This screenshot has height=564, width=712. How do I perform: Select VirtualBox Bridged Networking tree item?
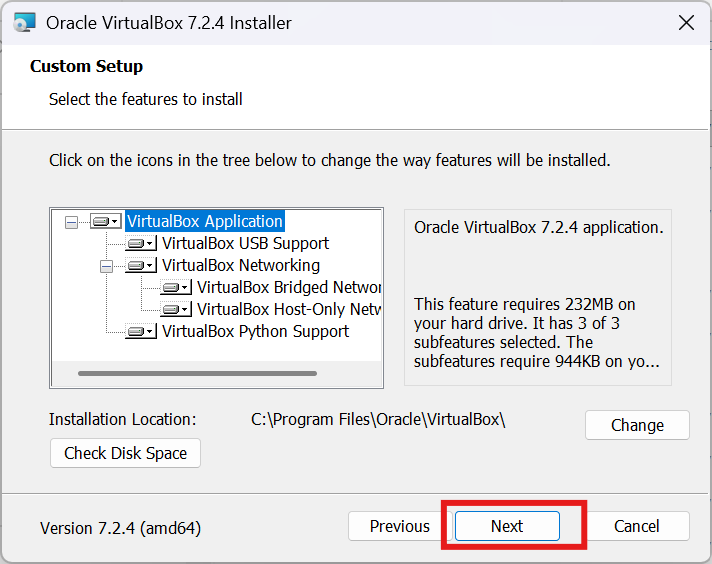289,287
